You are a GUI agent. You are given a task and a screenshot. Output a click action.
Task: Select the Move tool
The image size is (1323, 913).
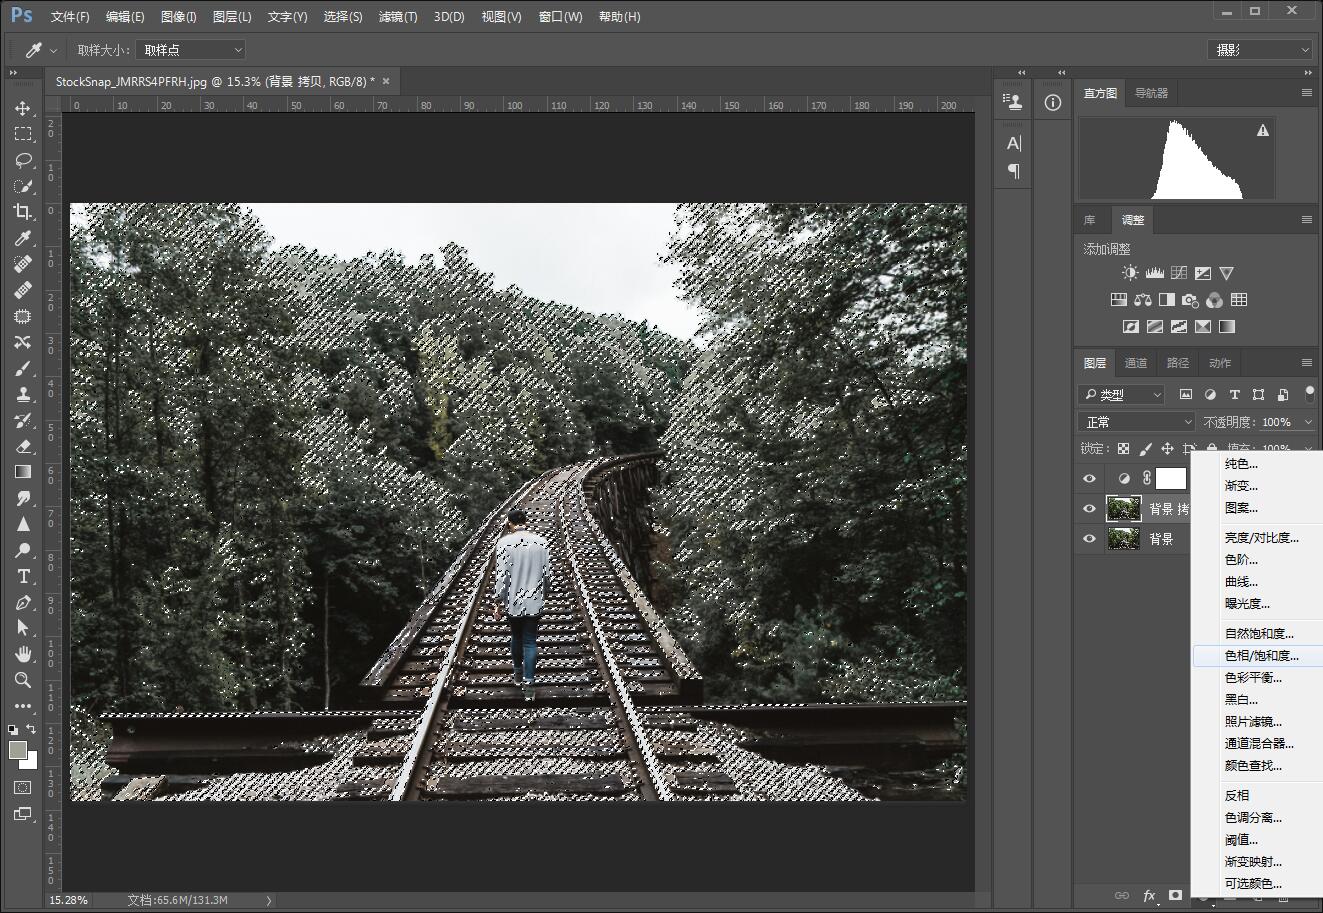click(22, 108)
